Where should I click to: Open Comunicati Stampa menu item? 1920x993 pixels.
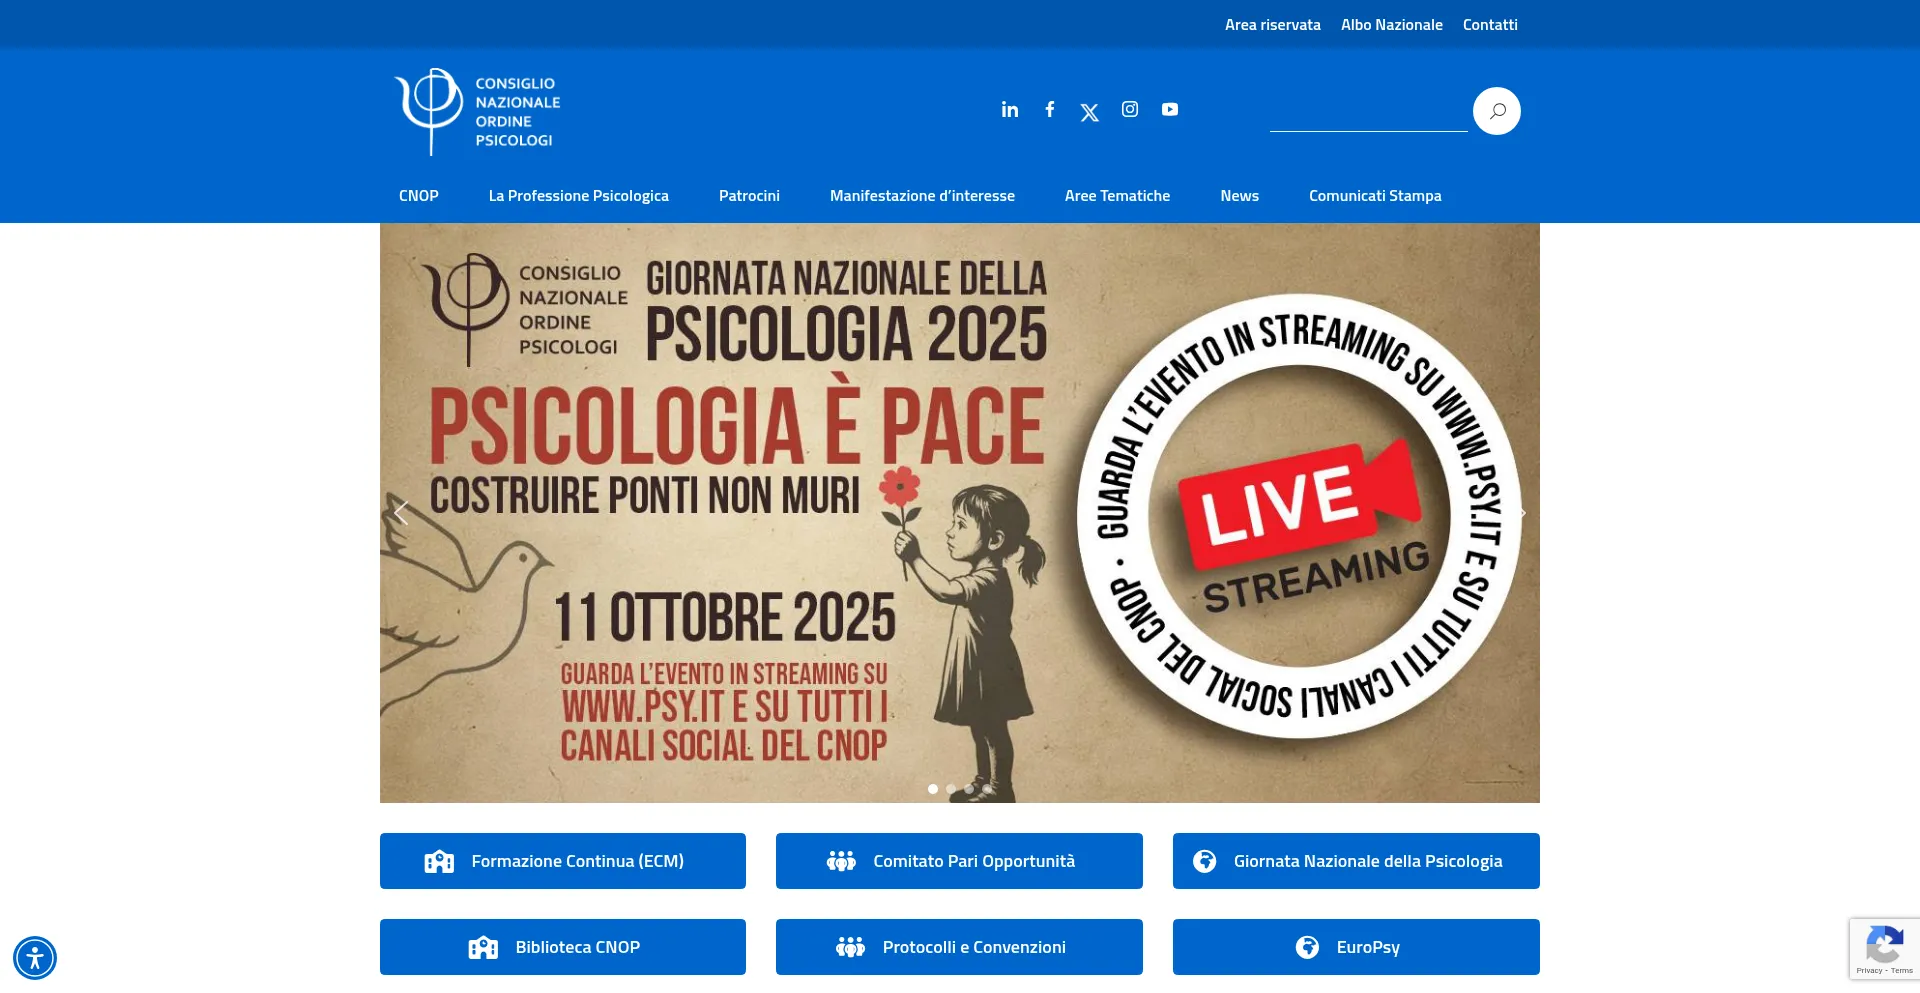[x=1374, y=196]
